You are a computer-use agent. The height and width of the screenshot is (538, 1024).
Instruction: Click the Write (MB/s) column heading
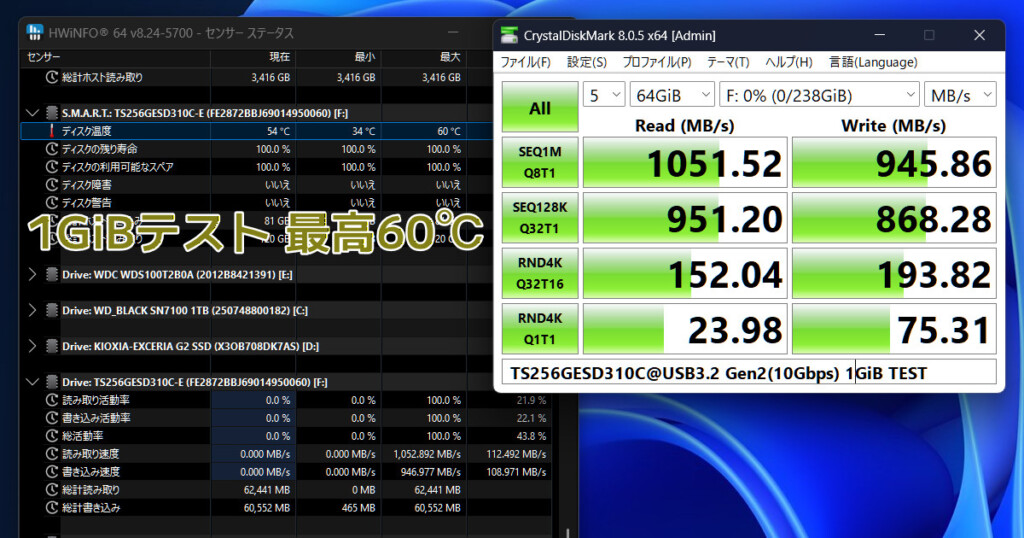pyautogui.click(x=893, y=125)
